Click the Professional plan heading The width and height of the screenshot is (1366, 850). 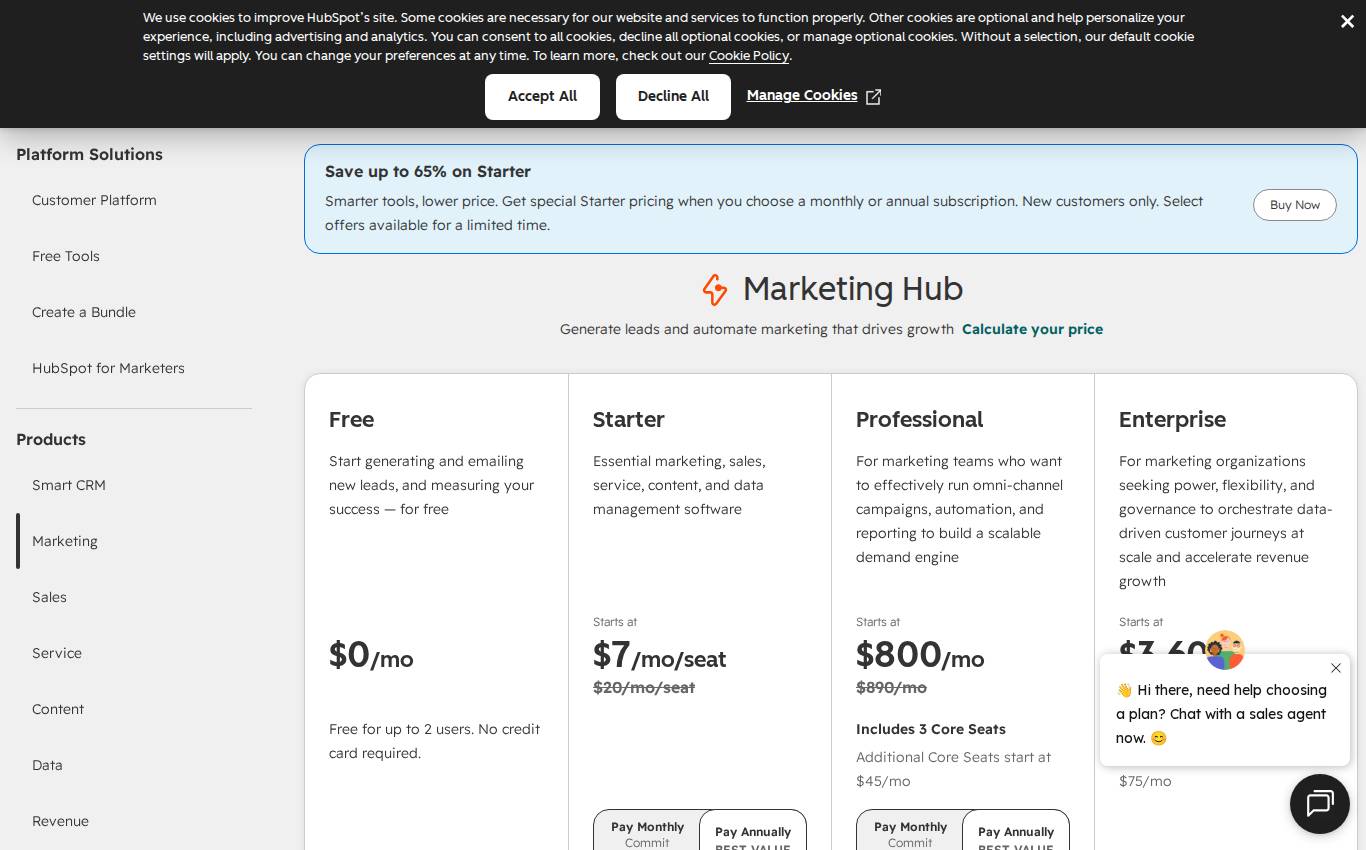tap(919, 419)
